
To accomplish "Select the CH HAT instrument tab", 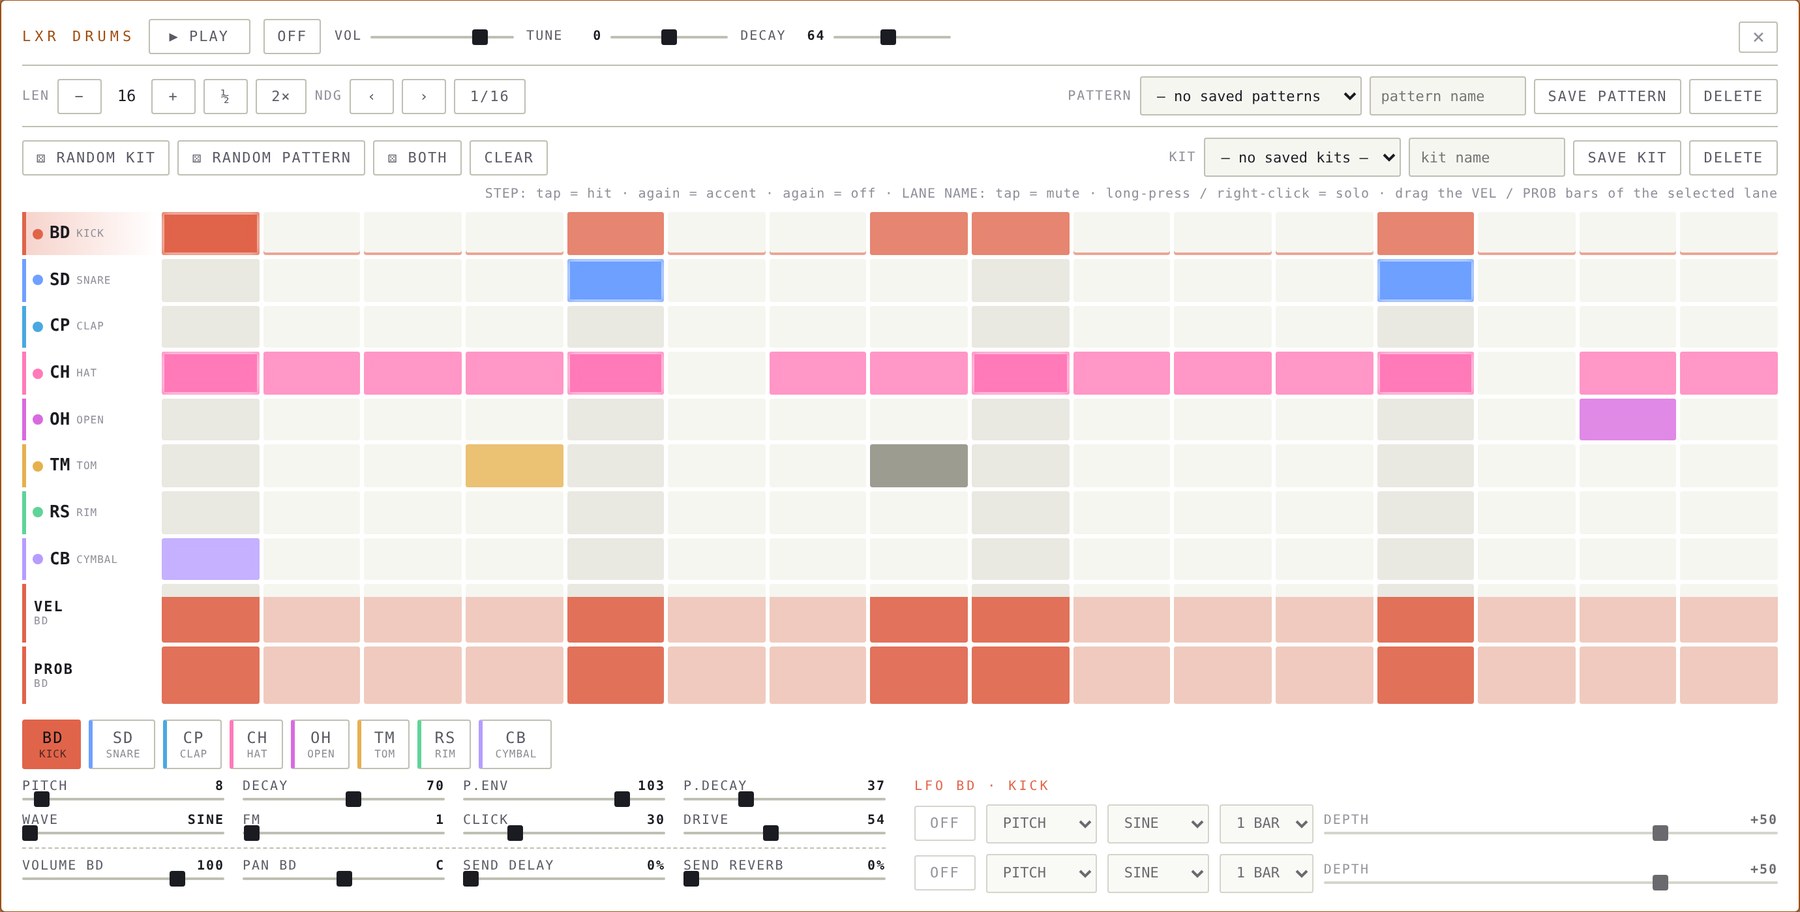I will (x=256, y=744).
